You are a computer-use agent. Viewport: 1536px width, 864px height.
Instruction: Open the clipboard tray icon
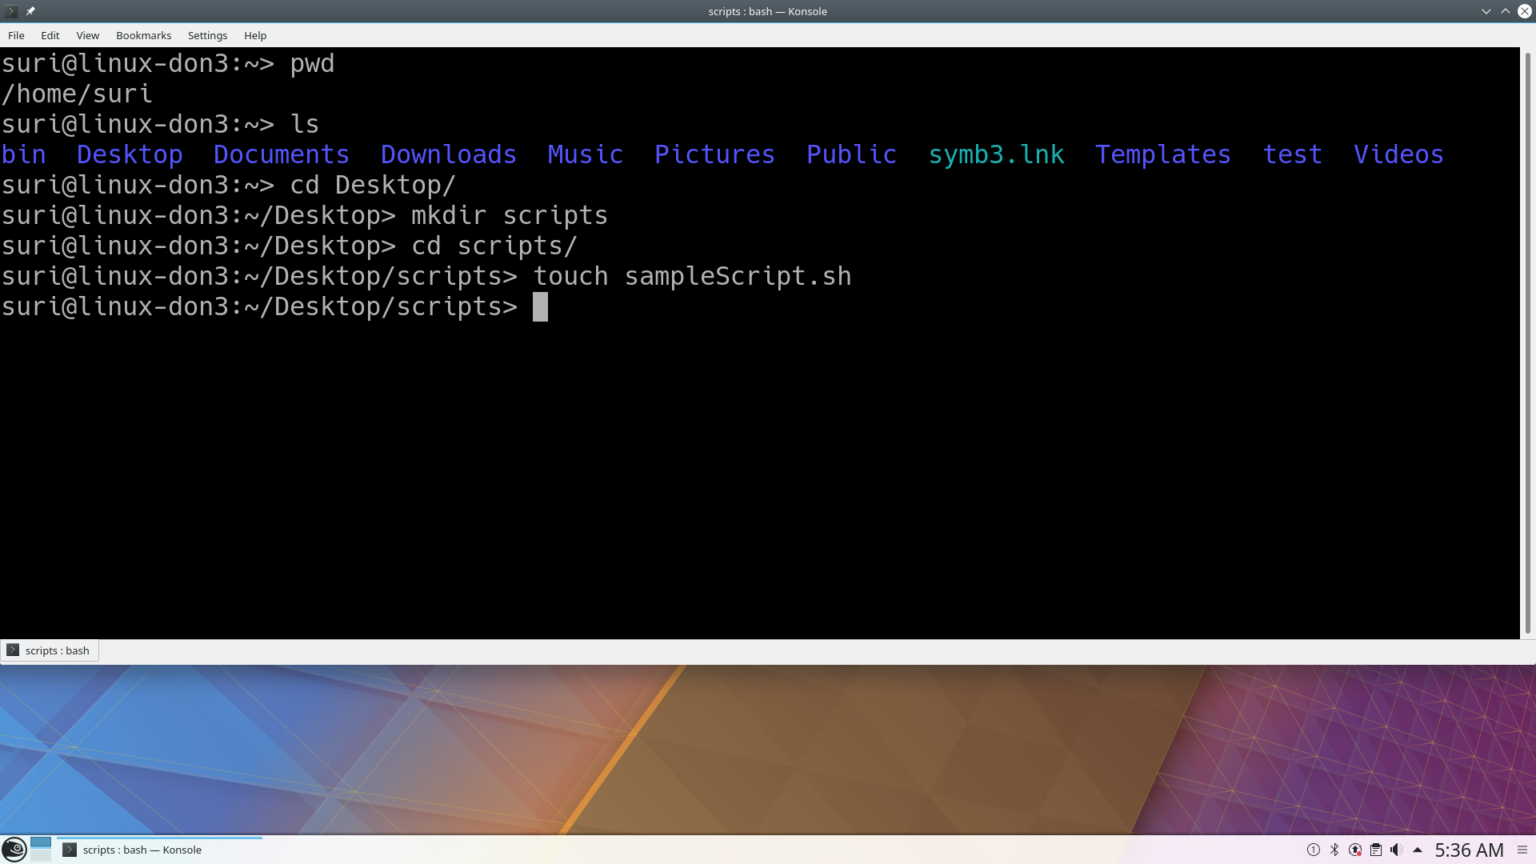(x=1376, y=850)
